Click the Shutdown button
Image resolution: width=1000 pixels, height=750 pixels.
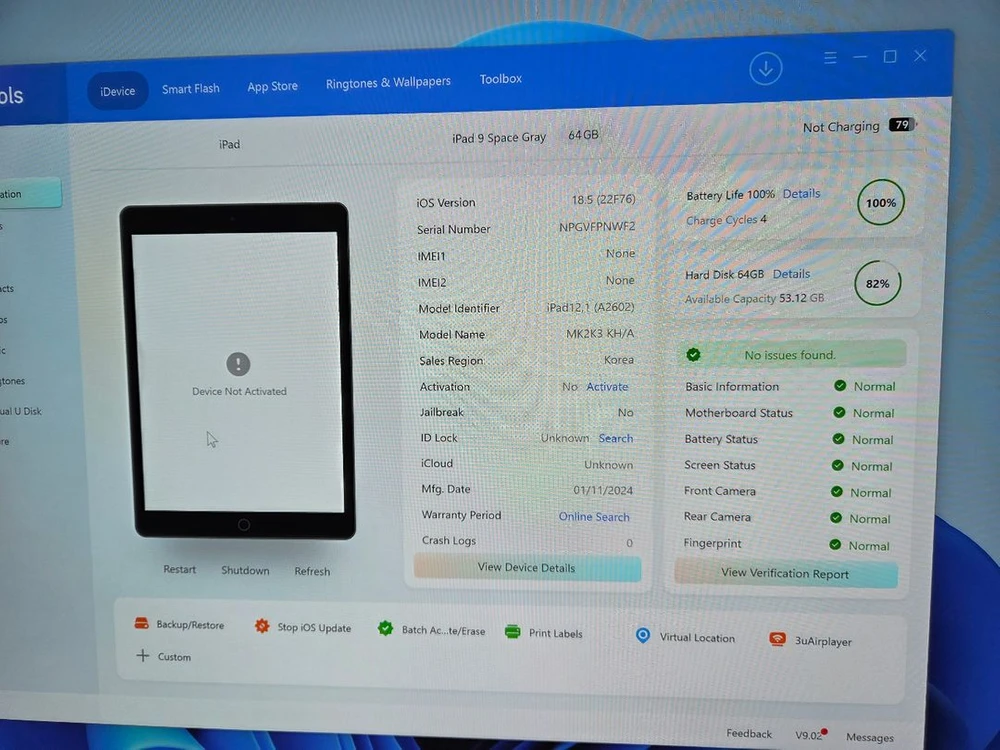click(245, 570)
